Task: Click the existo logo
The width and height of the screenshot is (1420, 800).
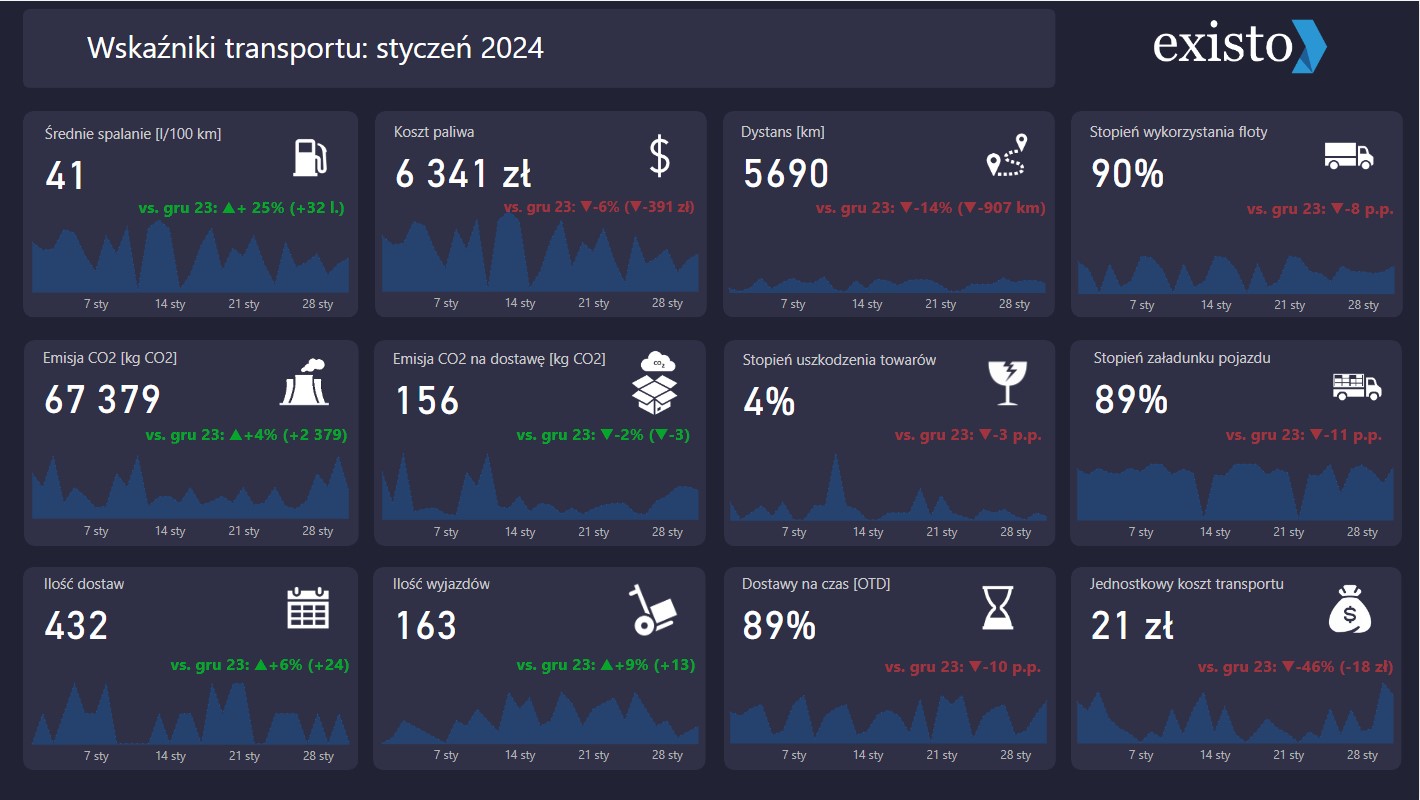Action: click(1239, 46)
